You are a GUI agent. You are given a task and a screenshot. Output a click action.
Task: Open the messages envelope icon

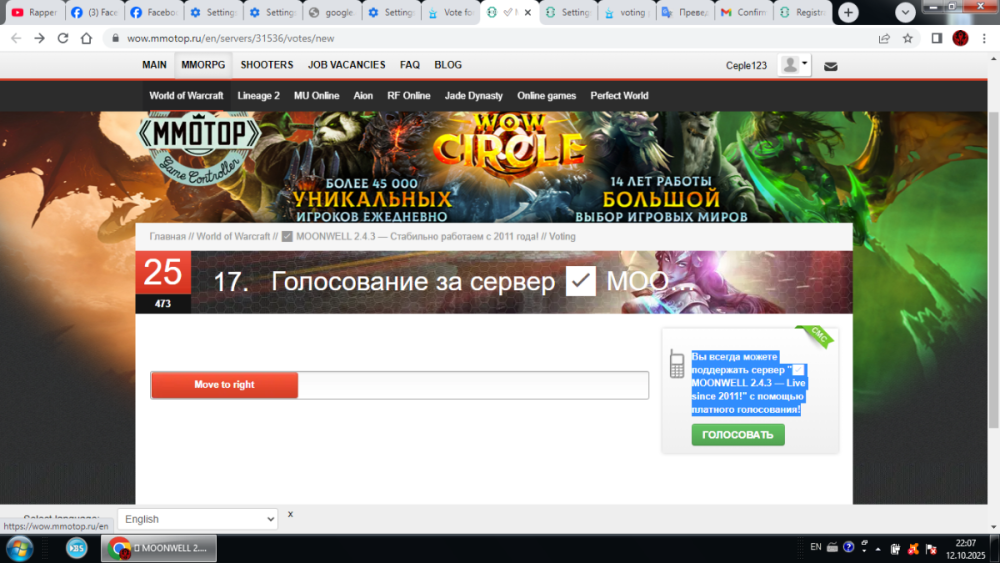tap(830, 66)
